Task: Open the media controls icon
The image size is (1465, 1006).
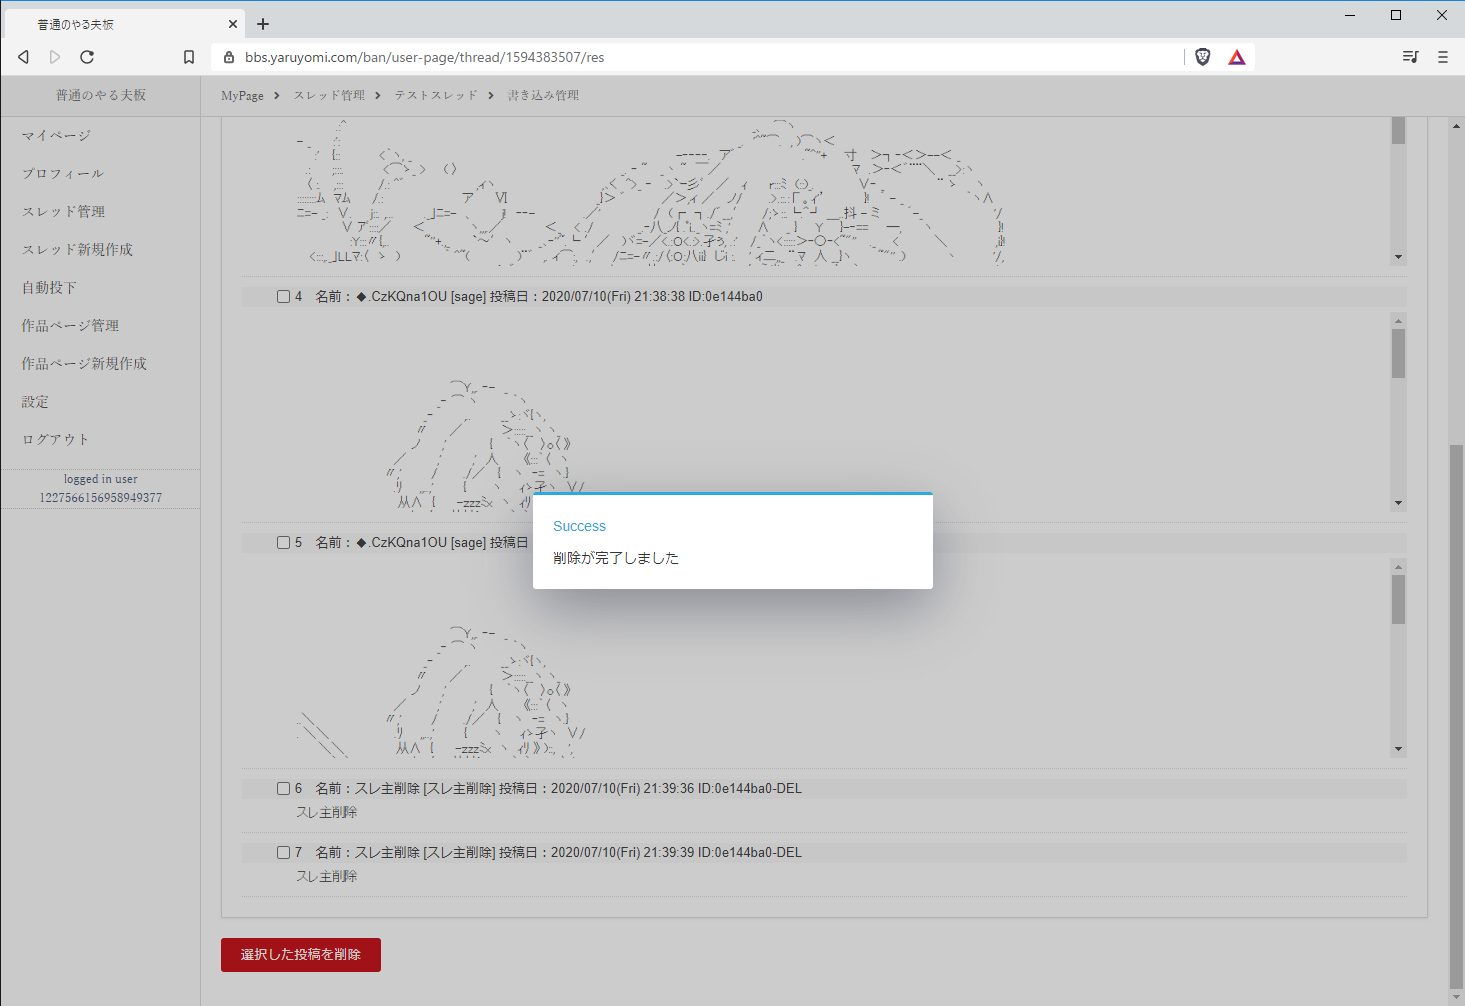Action: (1410, 57)
